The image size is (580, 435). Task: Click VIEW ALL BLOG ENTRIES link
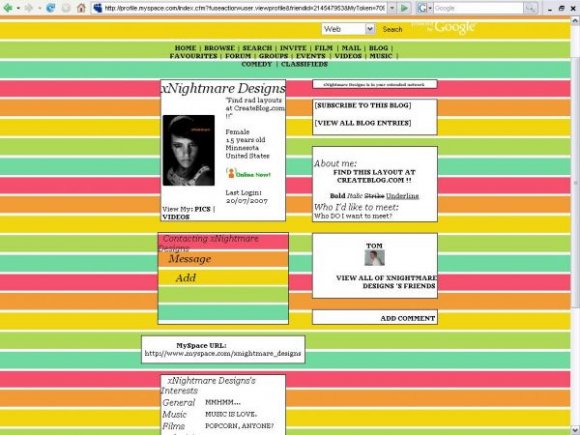363,123
